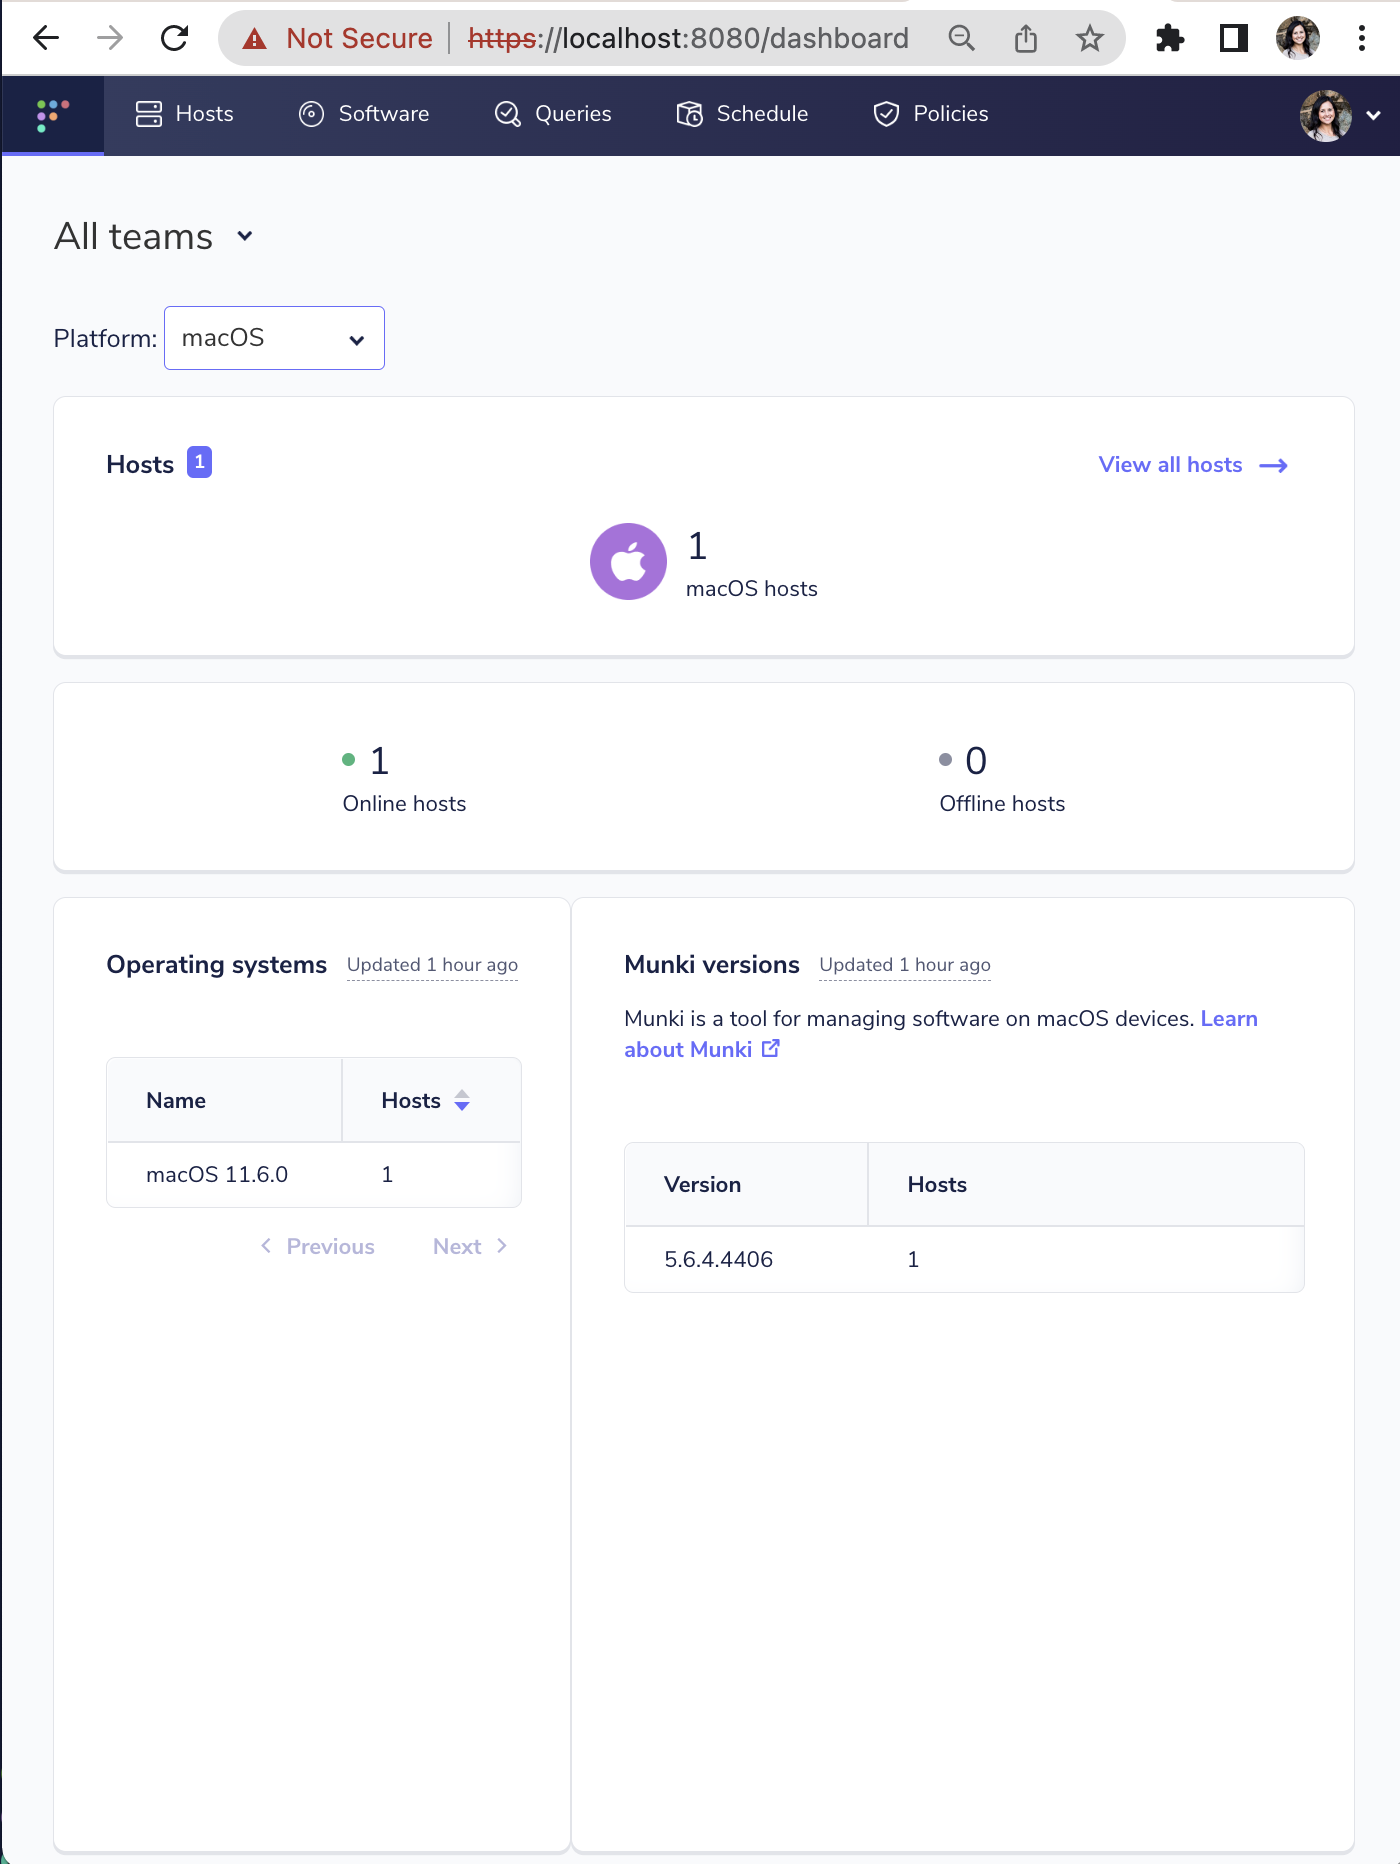Open the Schedule nav tab
The height and width of the screenshot is (1864, 1400).
742,114
